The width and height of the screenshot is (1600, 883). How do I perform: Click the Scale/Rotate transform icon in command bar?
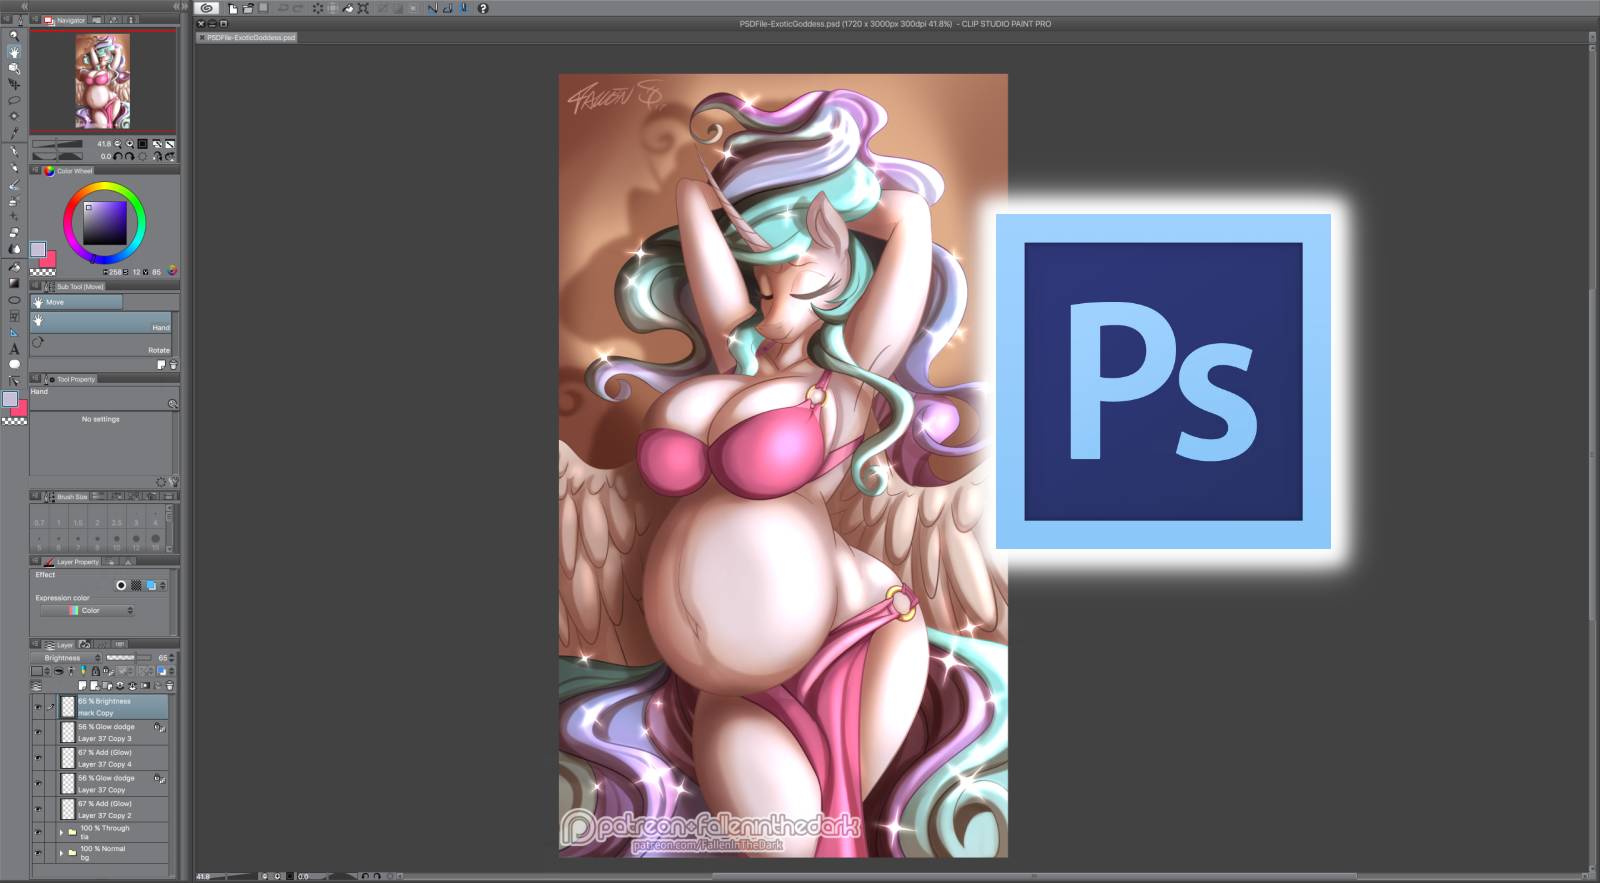363,8
